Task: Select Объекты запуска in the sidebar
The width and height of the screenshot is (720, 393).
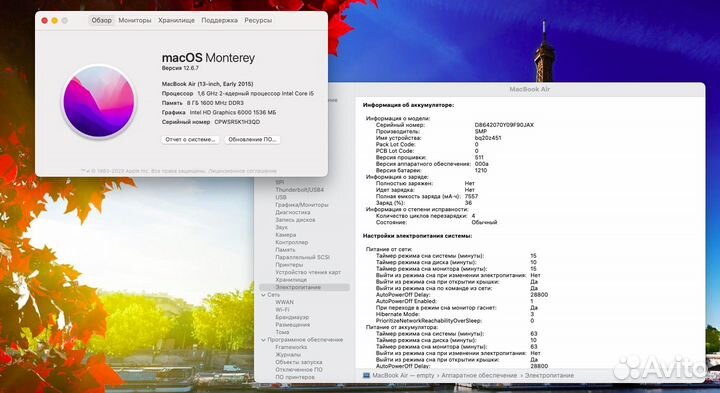Action: pos(298,362)
